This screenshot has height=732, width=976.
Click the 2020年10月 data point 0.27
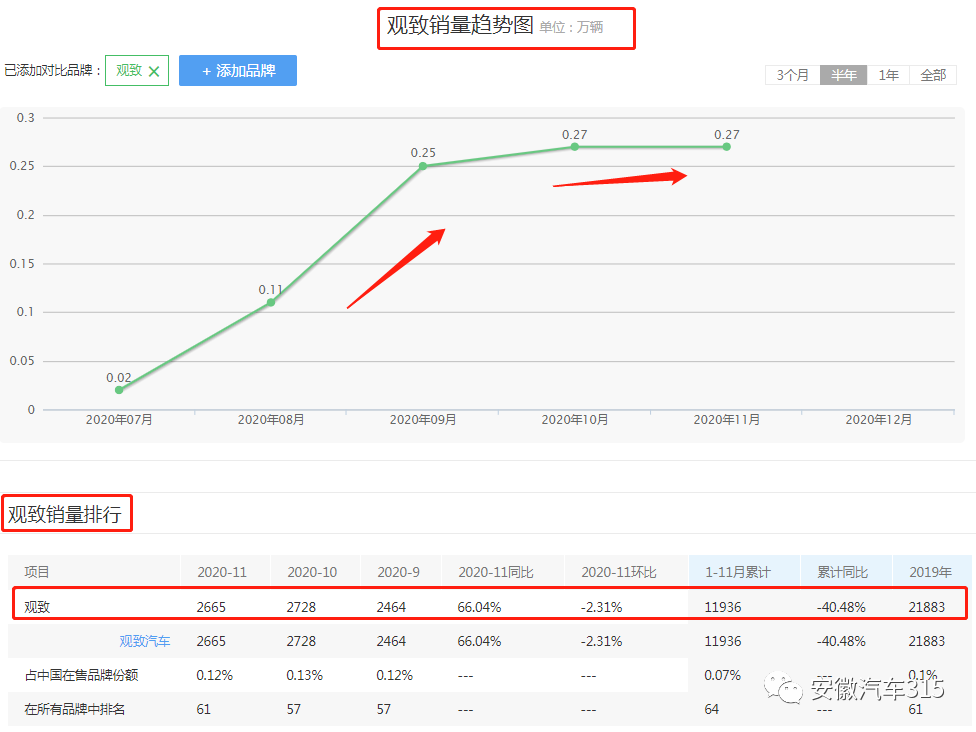(575, 147)
